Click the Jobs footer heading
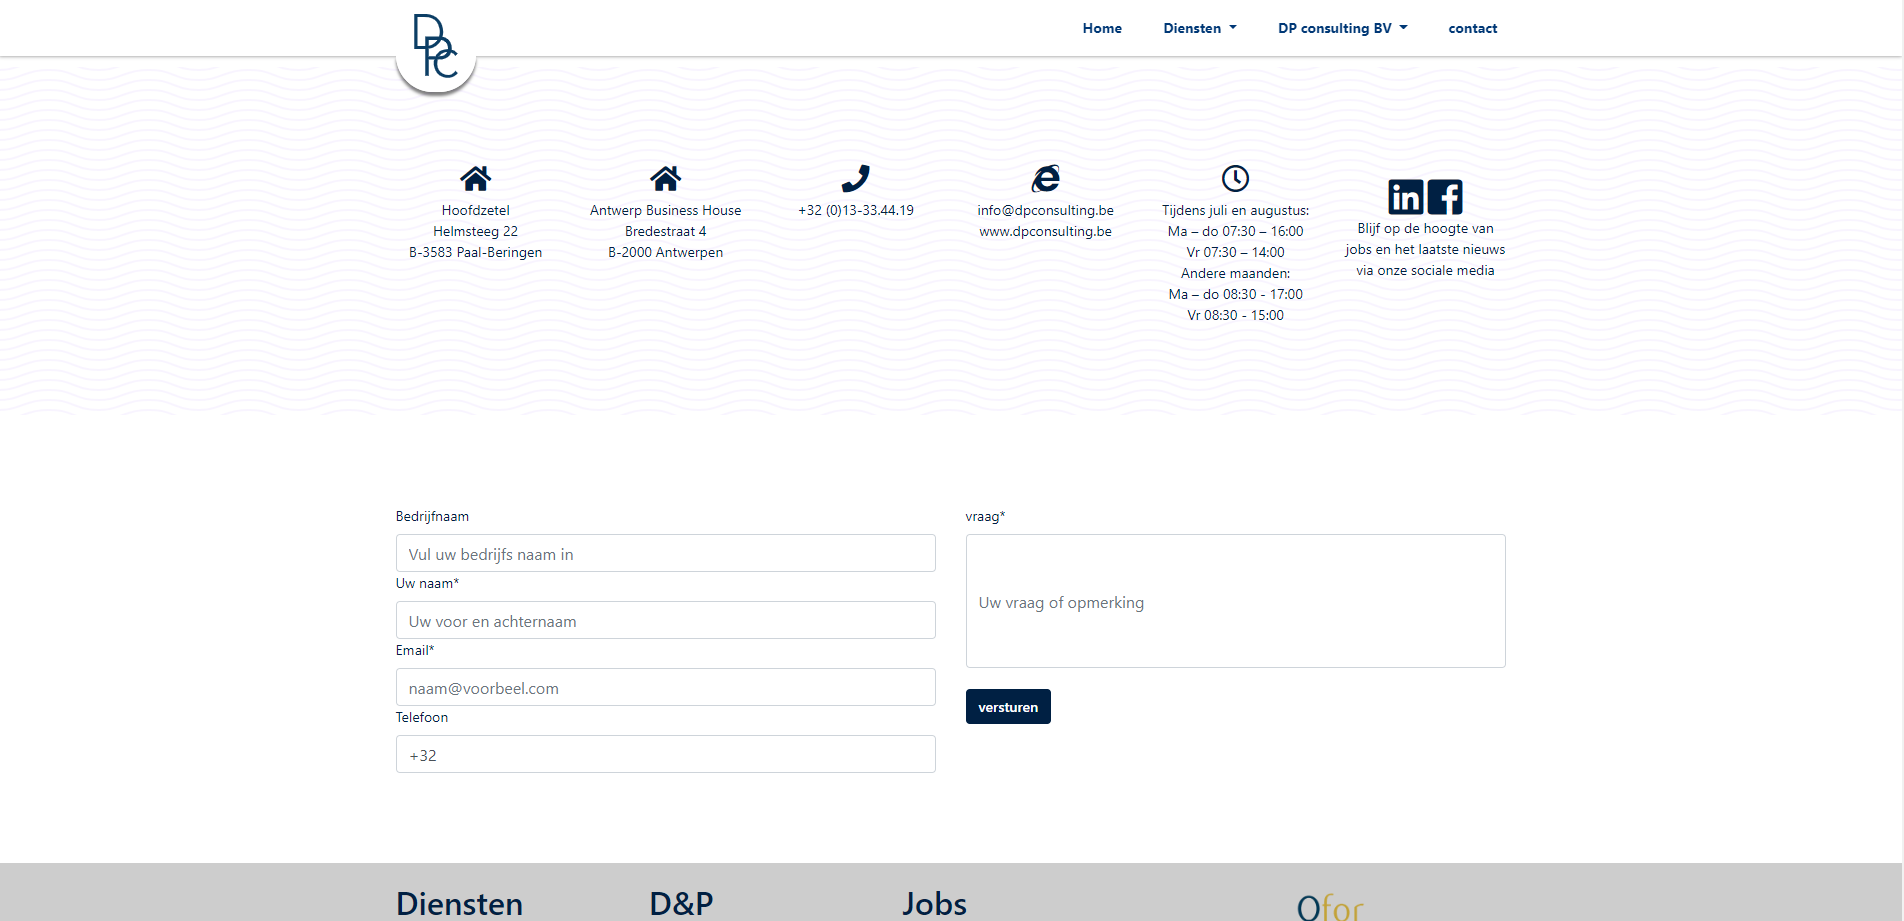Screen dimensions: 1904x921 (934, 904)
